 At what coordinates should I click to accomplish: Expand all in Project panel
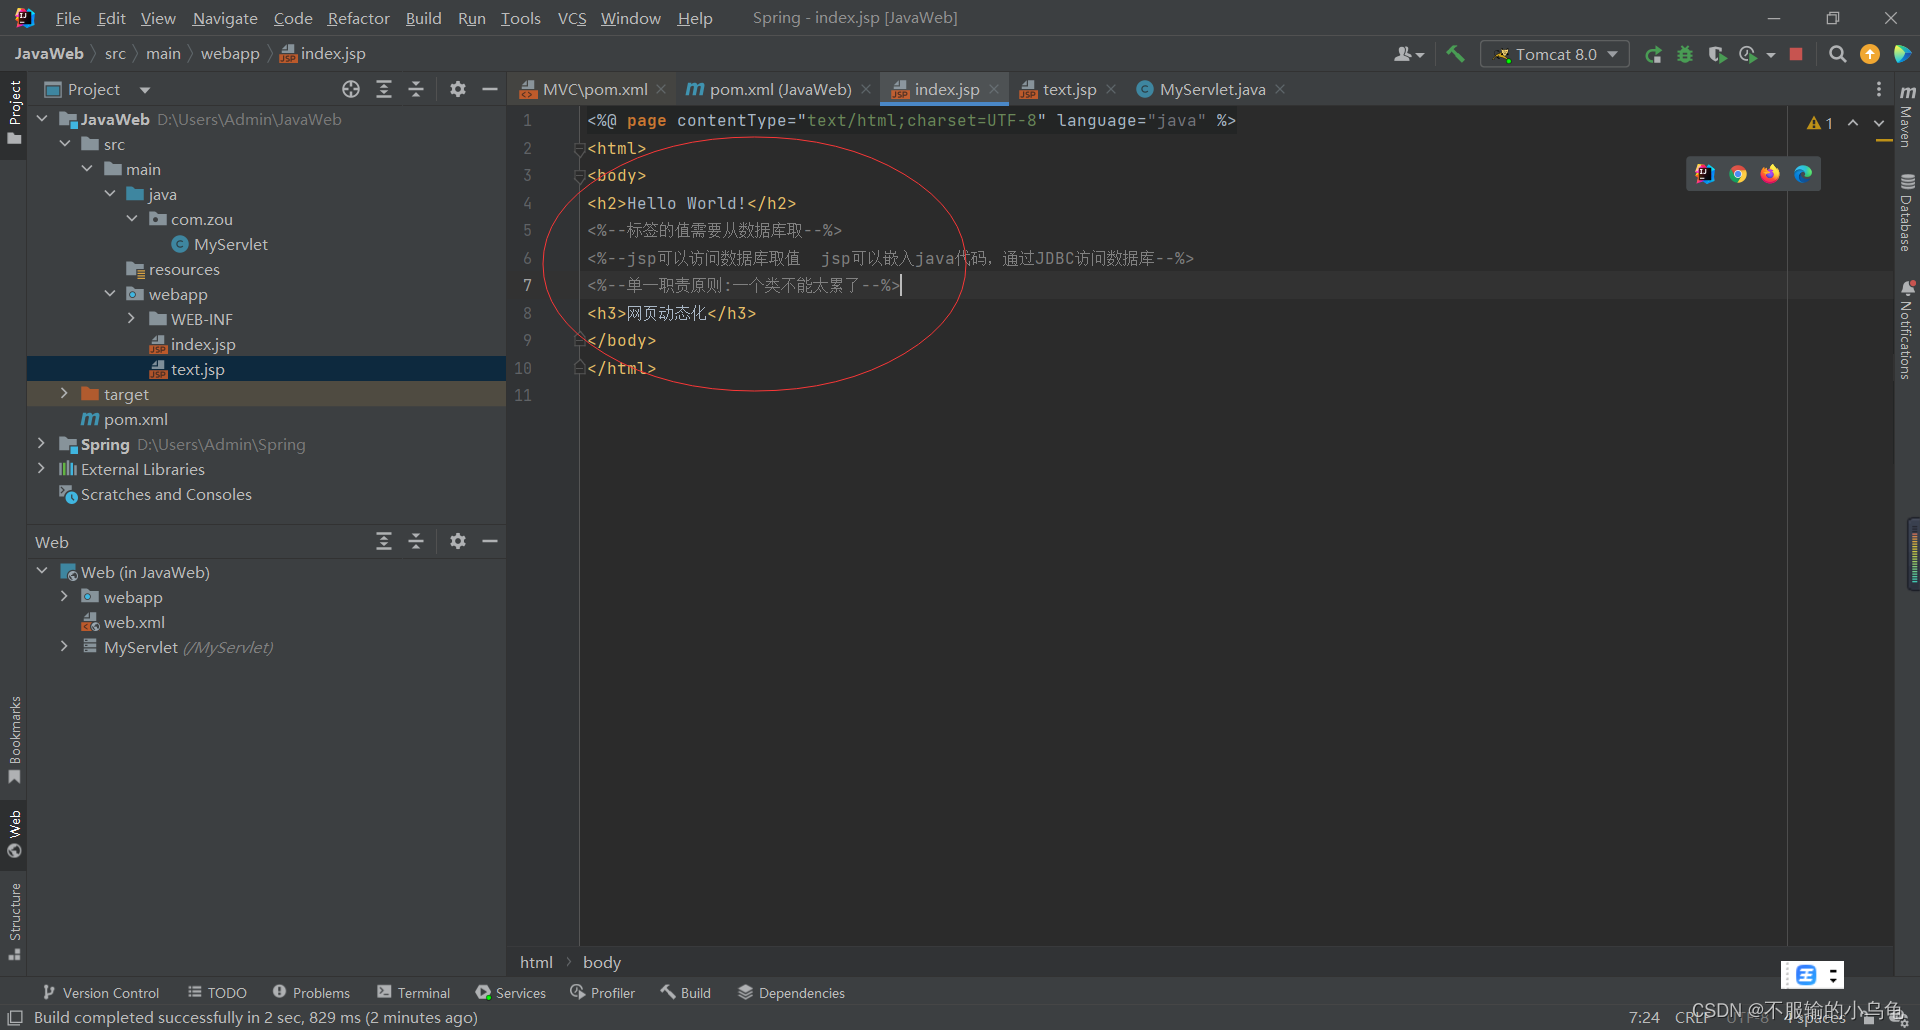[384, 89]
